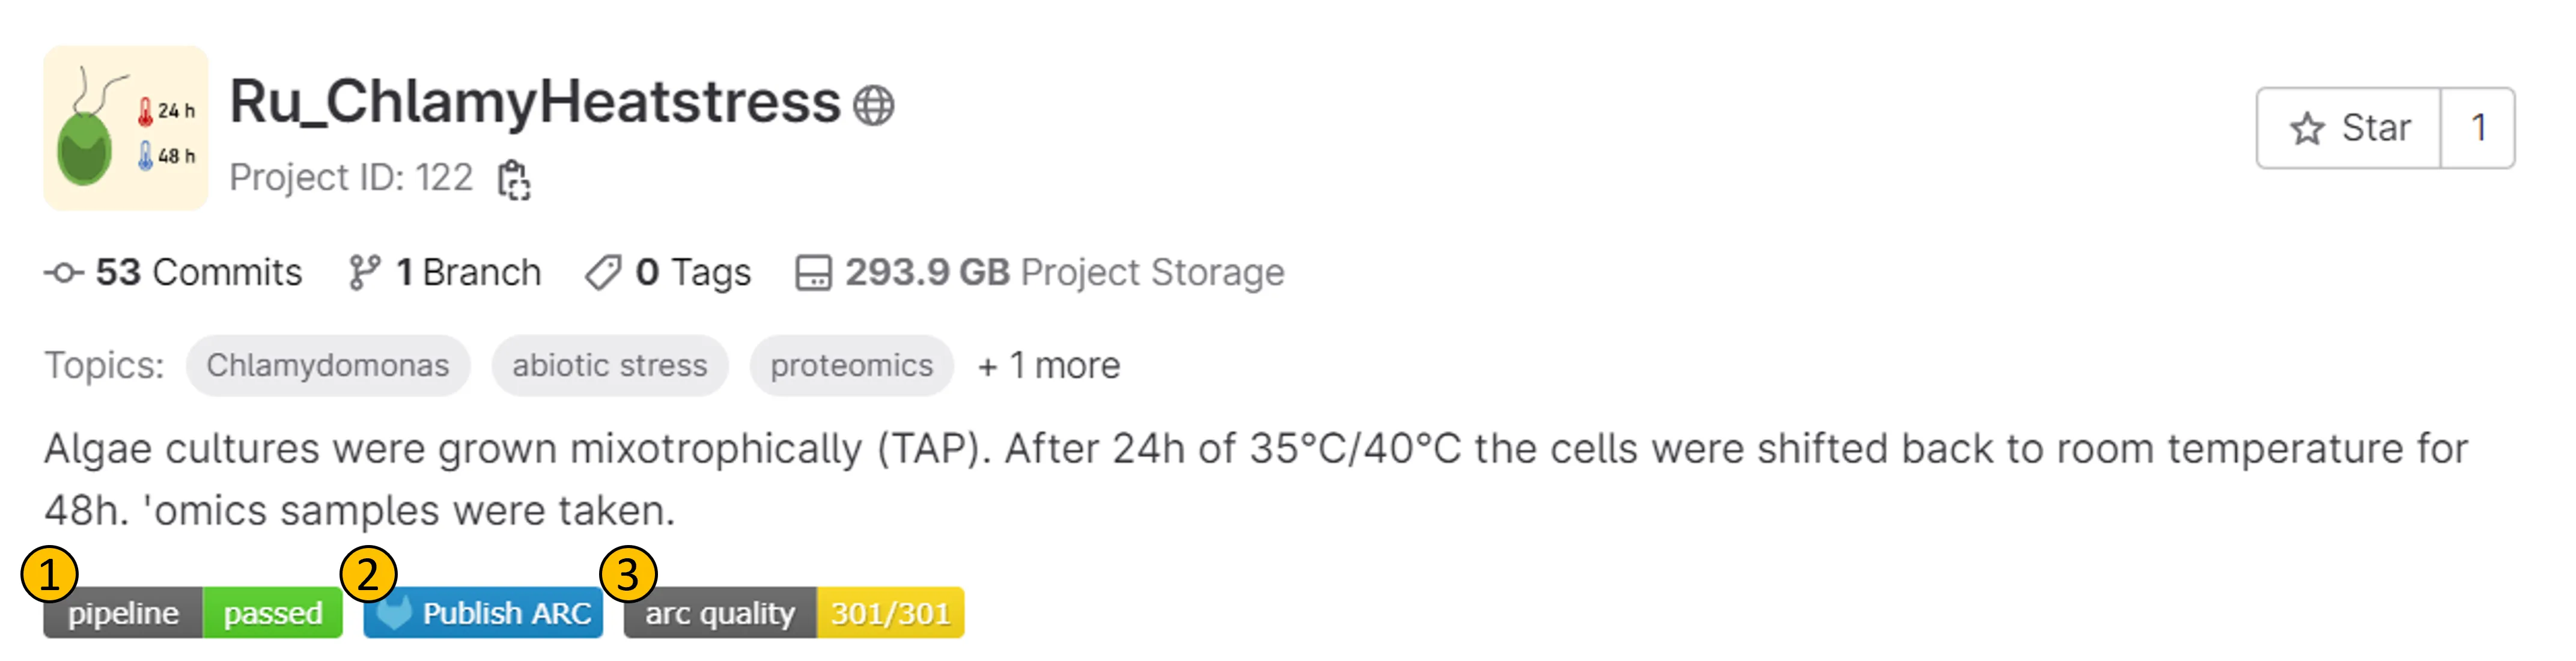Click the public visibility globe icon
The height and width of the screenshot is (661, 2576).
pyautogui.click(x=873, y=105)
